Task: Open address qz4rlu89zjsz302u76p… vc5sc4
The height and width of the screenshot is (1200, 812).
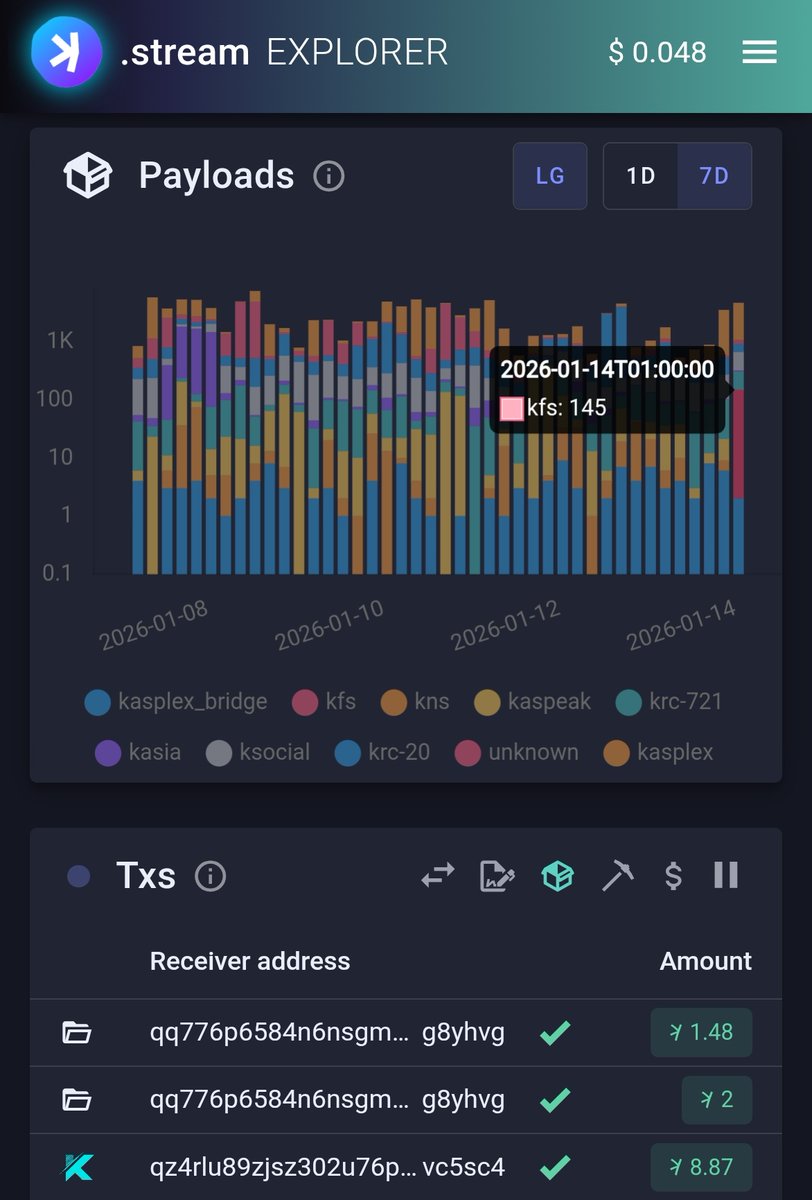Action: point(327,1167)
